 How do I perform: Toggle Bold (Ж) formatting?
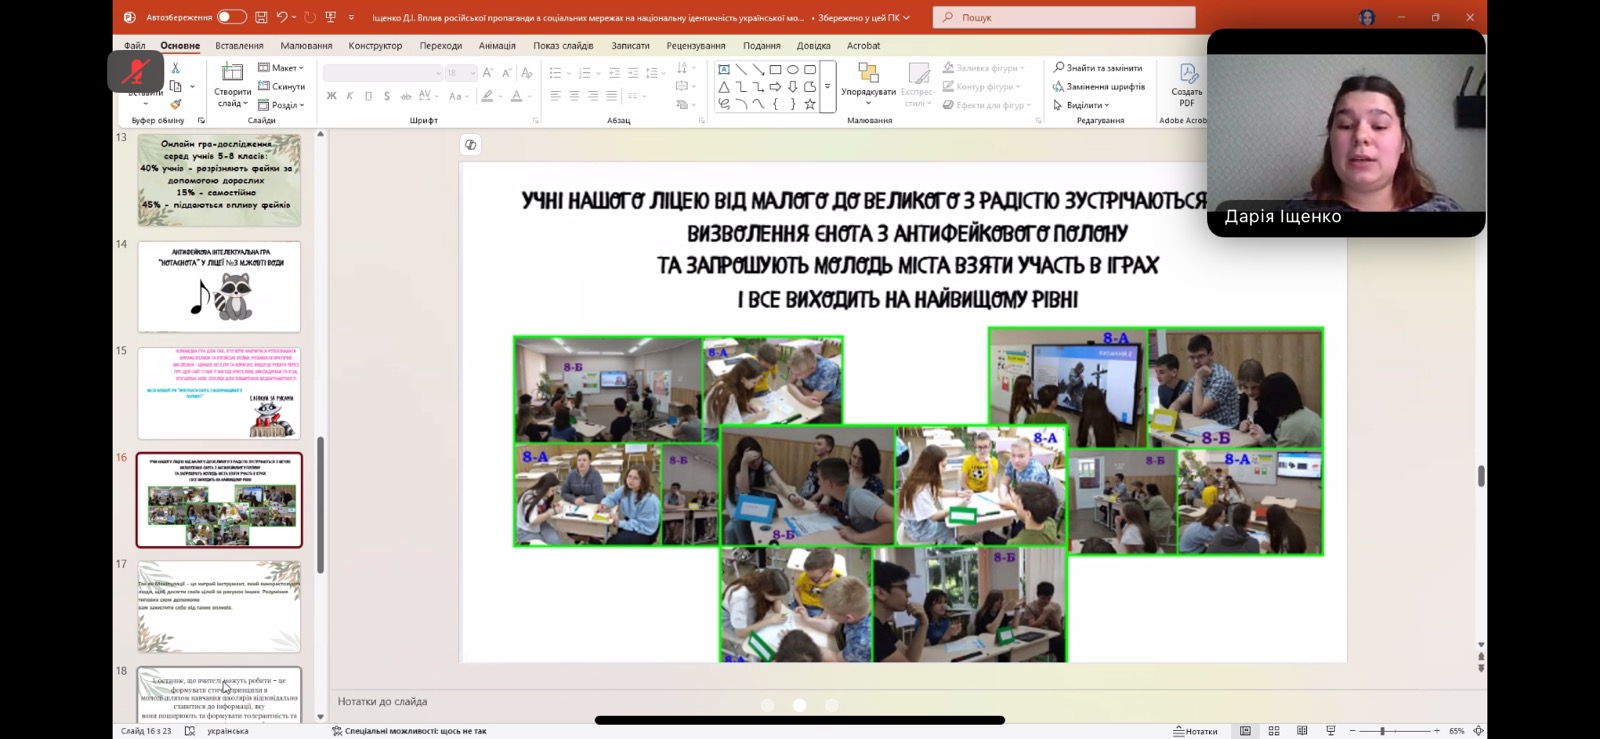pos(331,96)
